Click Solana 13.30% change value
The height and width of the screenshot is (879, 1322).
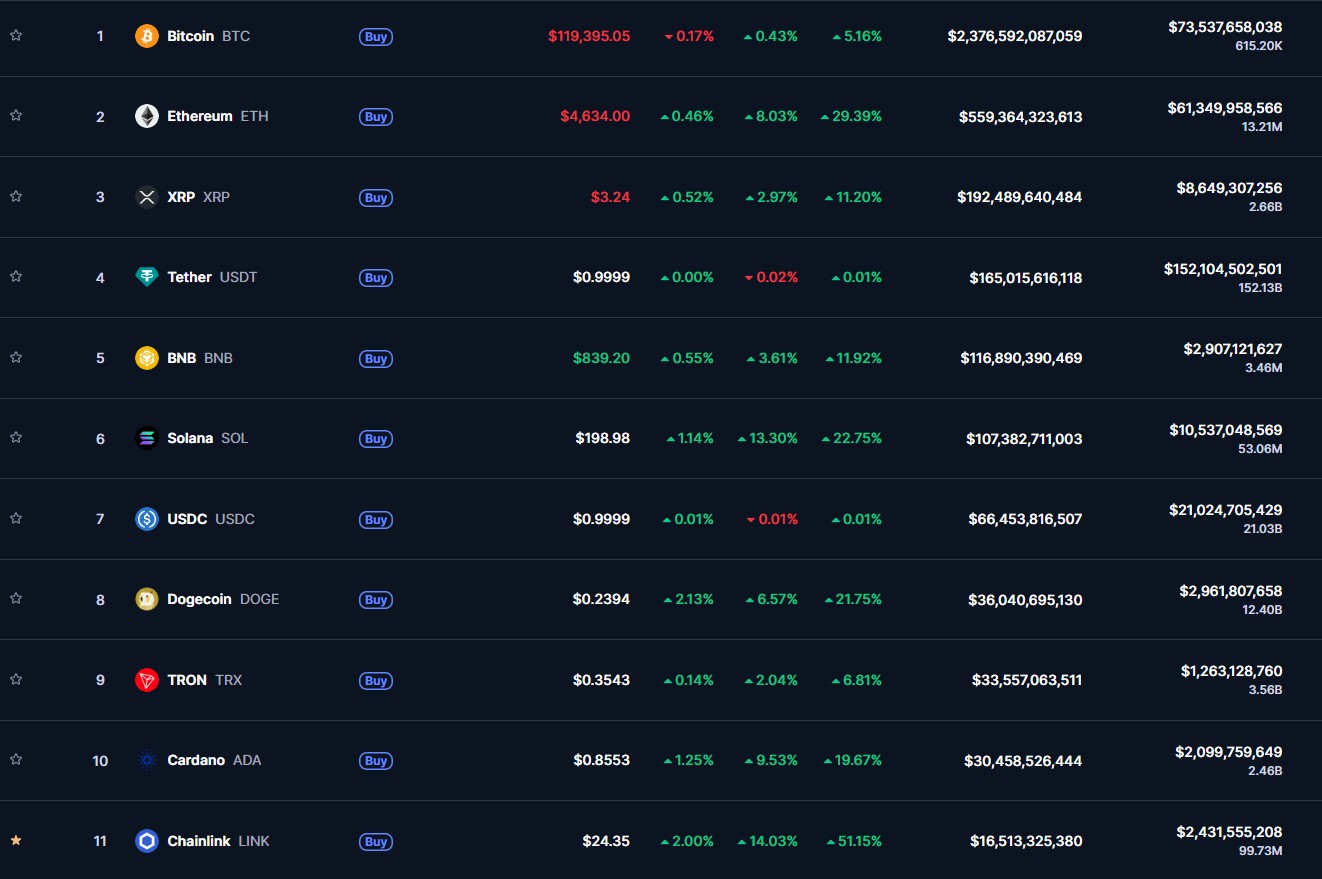click(x=767, y=438)
